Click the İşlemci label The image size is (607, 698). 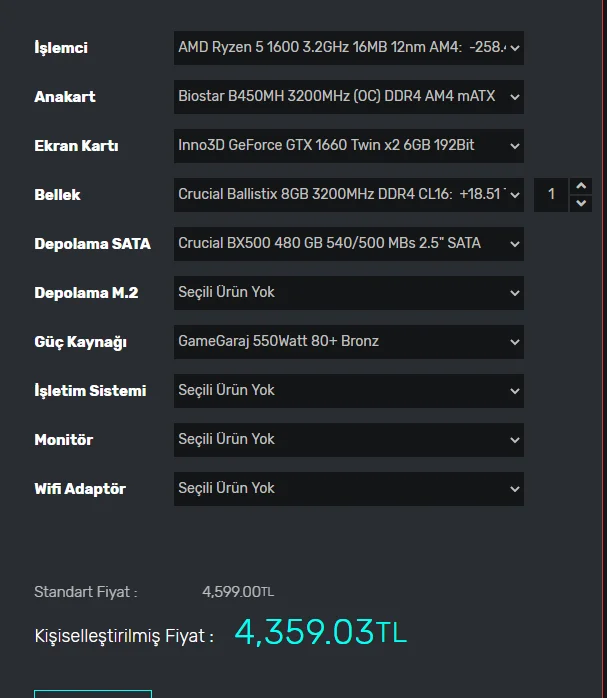coord(61,48)
